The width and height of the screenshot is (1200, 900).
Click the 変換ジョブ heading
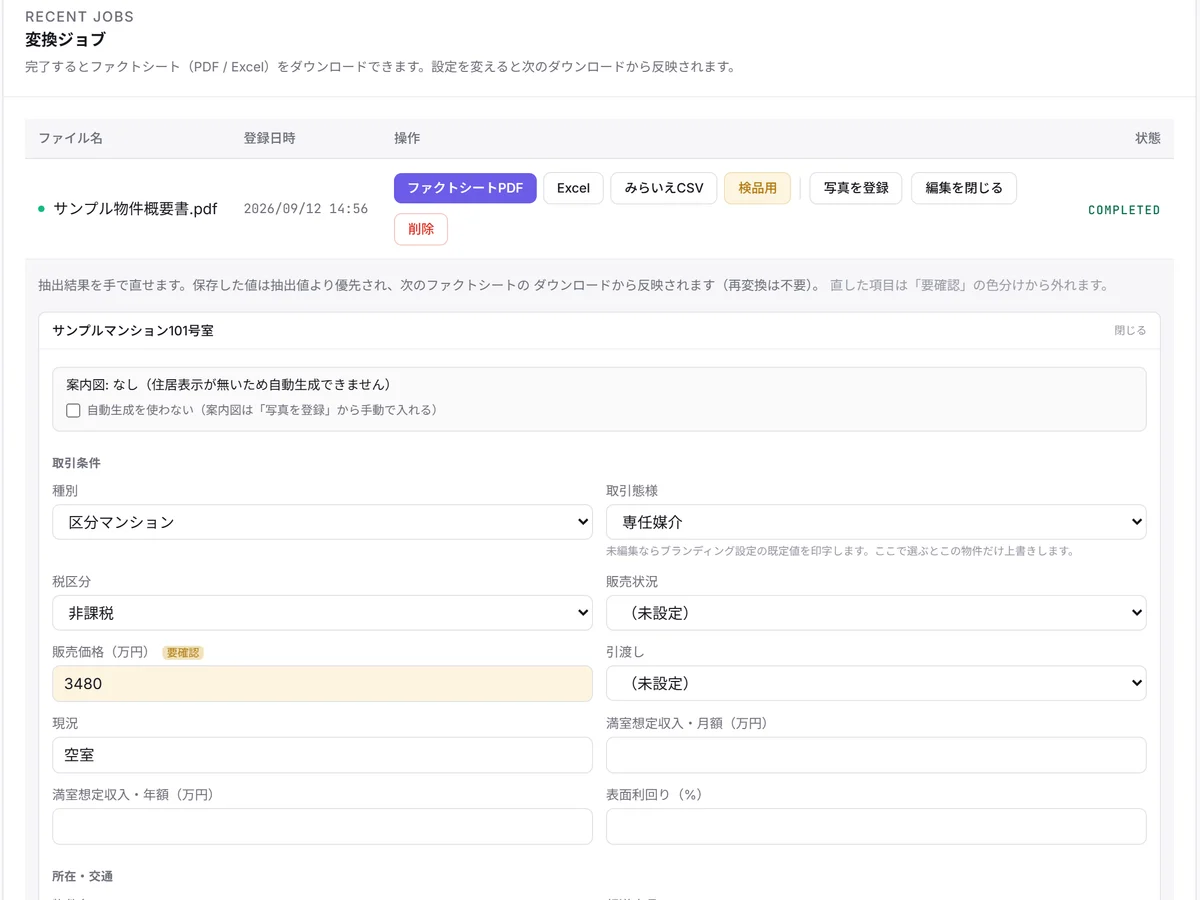(65, 40)
